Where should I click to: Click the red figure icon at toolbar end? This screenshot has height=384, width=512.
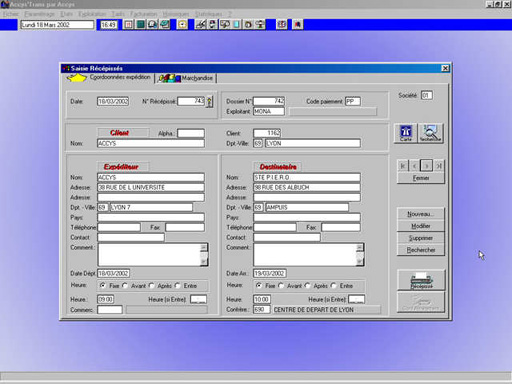click(298, 24)
